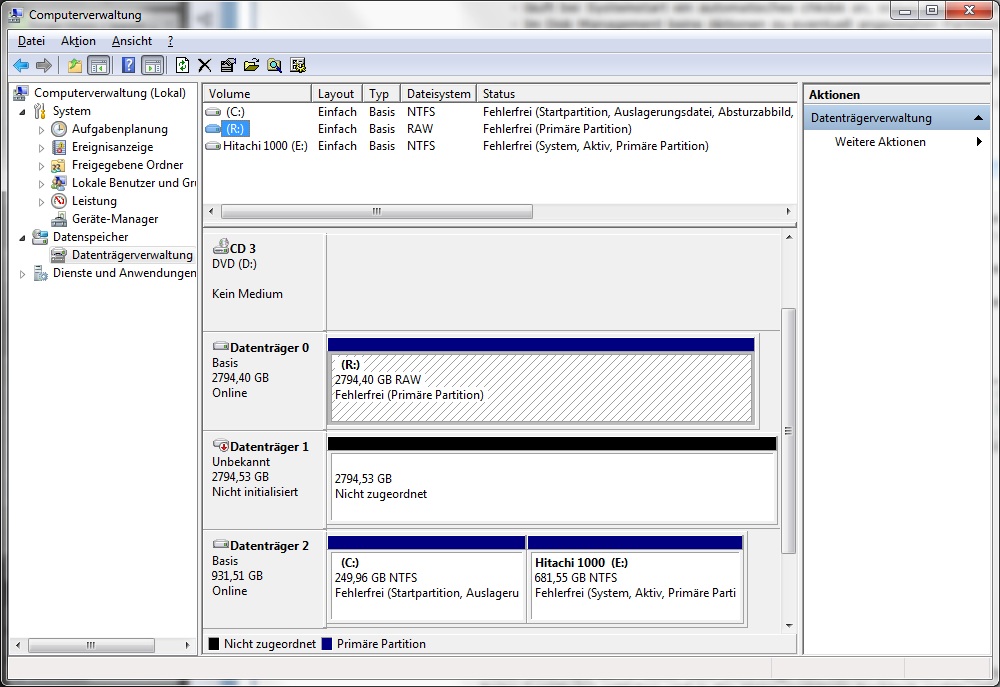1000x687 pixels.
Task: Collapse the Datenträgerverwaltung actions section
Action: click(978, 118)
